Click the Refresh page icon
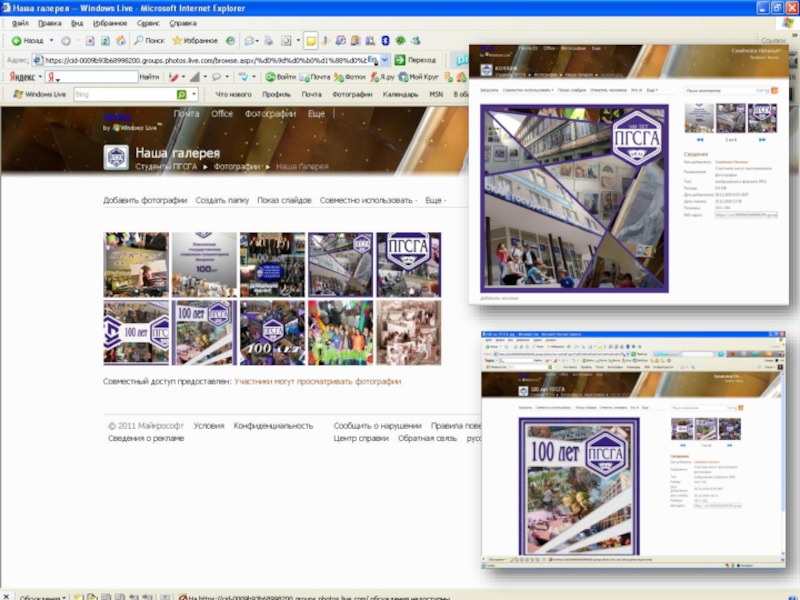The image size is (800, 600). tap(105, 40)
